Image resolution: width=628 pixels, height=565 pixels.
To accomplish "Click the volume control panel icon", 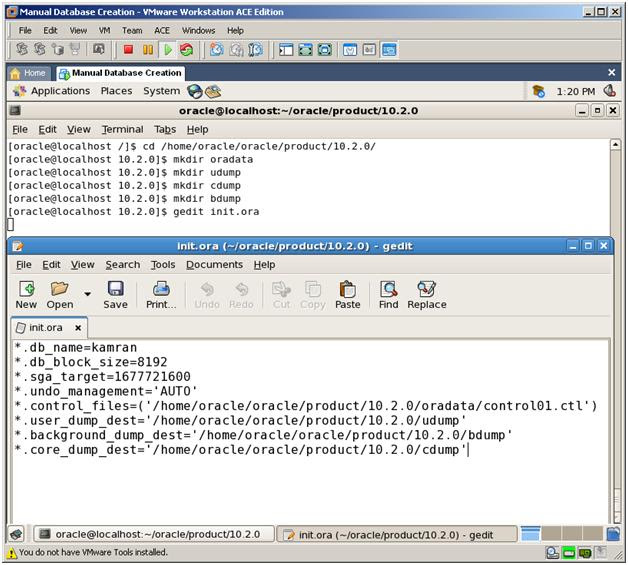I will click(x=610, y=91).
